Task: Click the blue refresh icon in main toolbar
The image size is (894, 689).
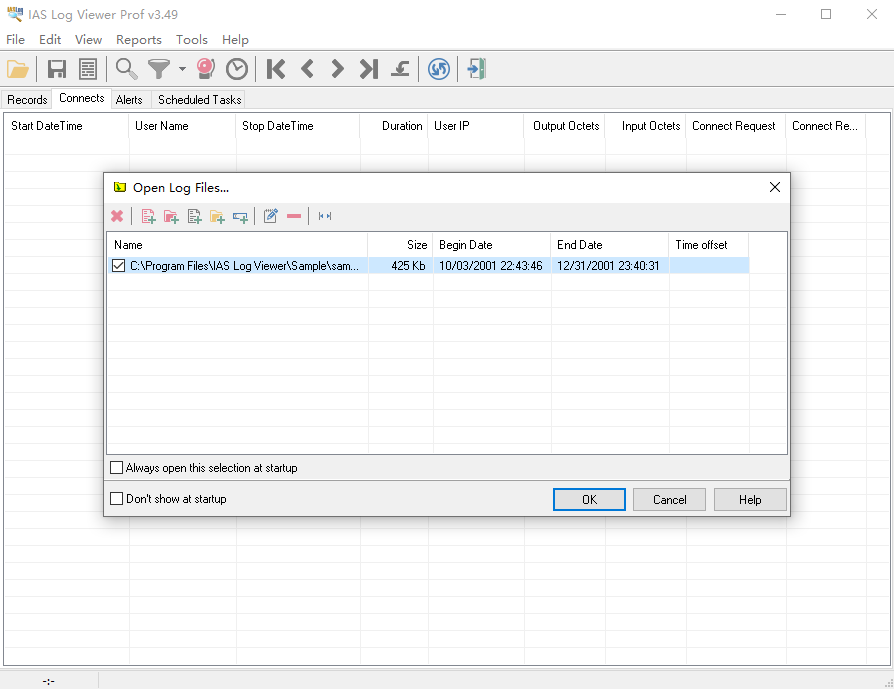Action: coord(438,69)
